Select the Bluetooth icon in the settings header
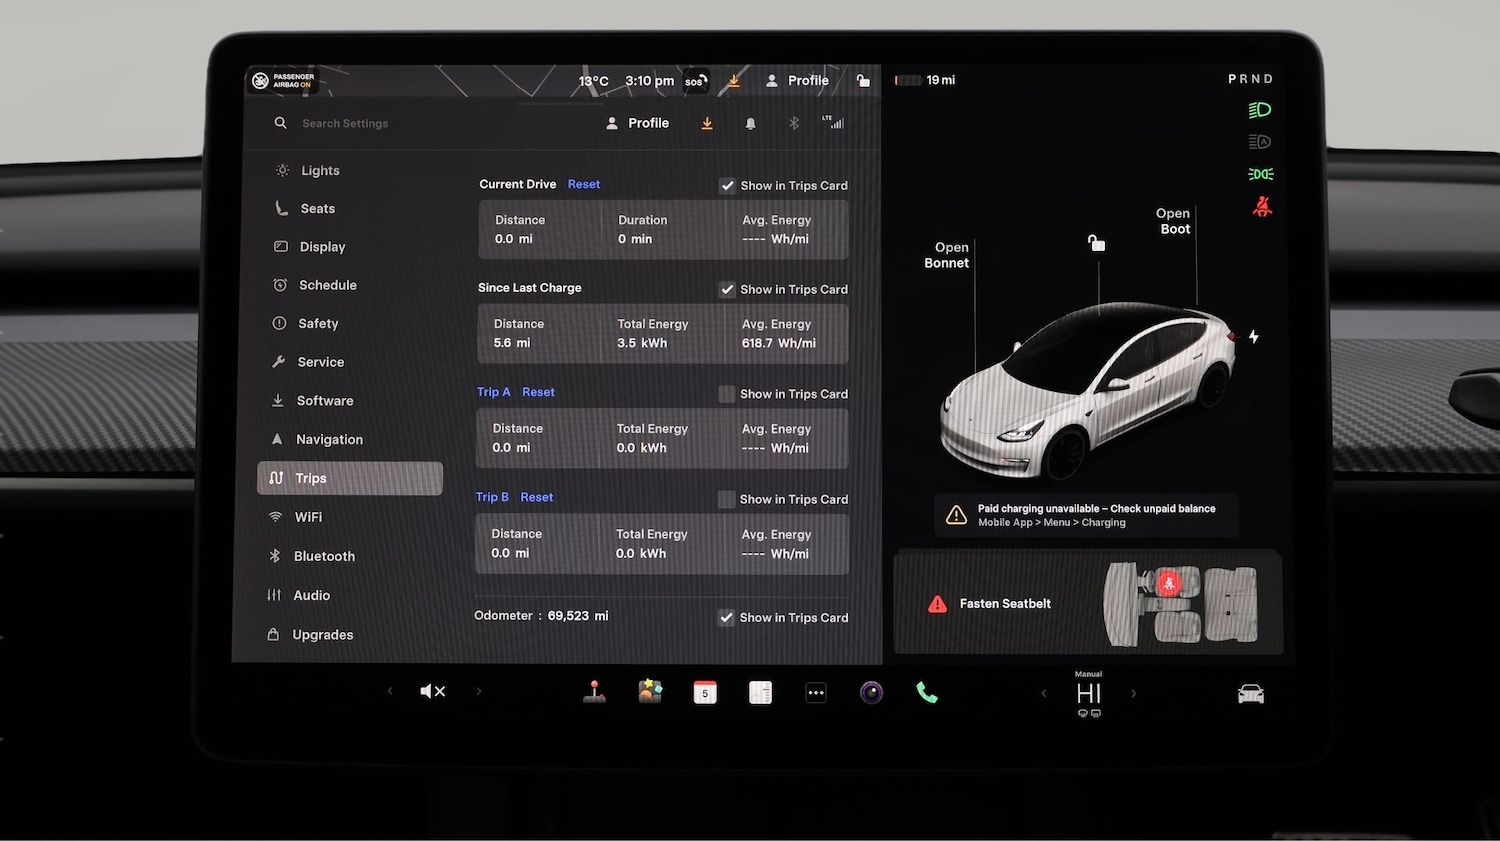Image resolution: width=1500 pixels, height=841 pixels. 793,122
